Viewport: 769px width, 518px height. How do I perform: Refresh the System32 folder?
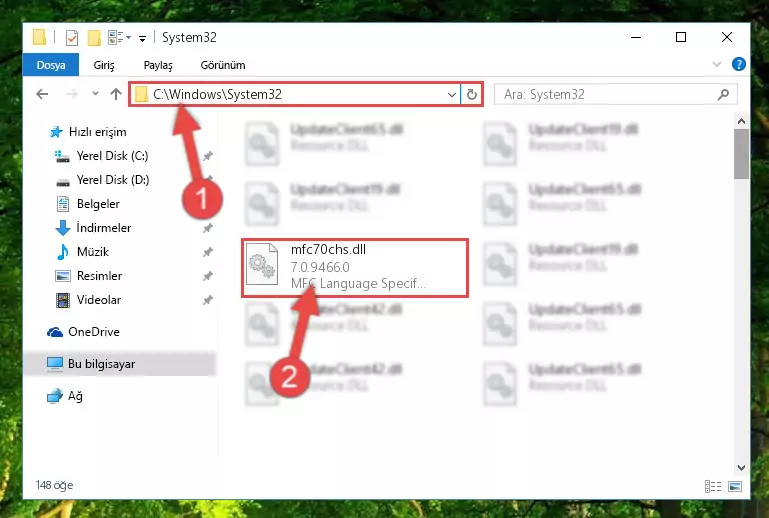(x=472, y=94)
